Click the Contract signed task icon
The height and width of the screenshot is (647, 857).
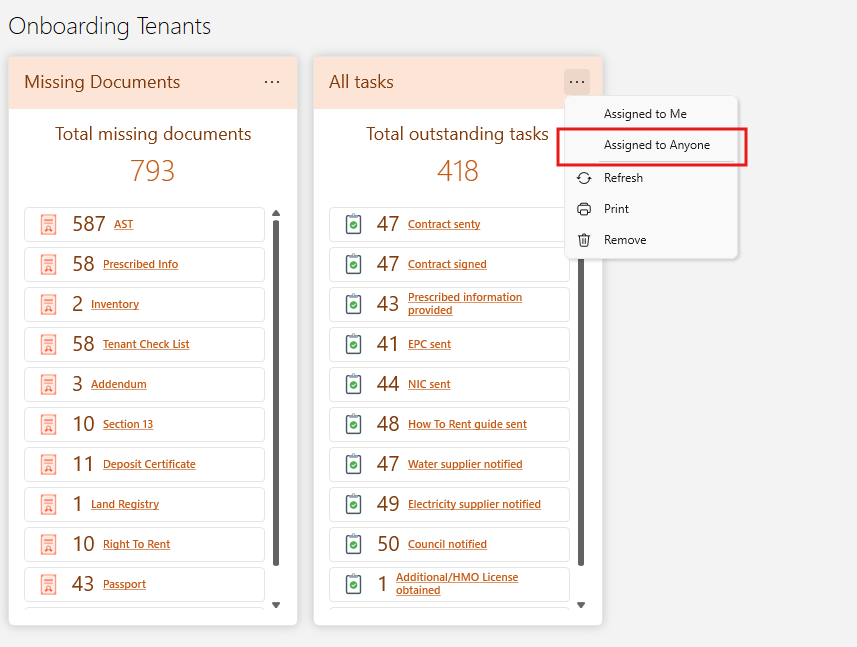(x=353, y=264)
